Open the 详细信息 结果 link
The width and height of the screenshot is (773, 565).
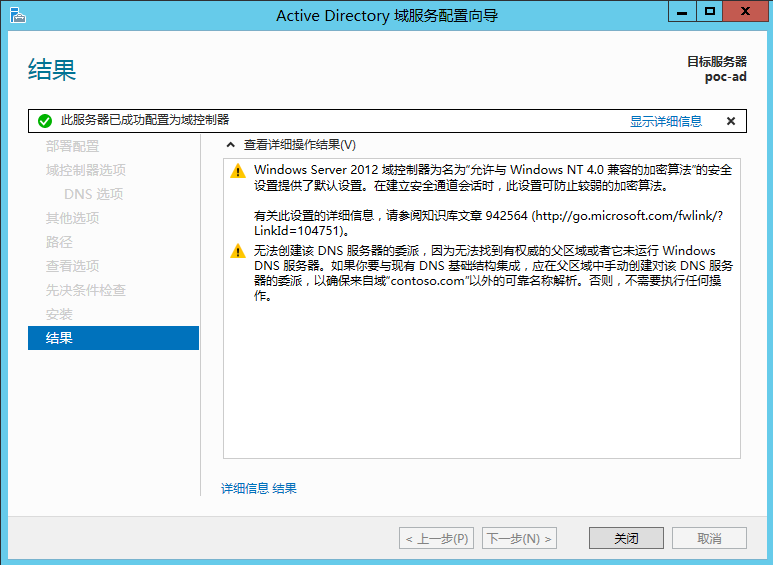(x=259, y=489)
